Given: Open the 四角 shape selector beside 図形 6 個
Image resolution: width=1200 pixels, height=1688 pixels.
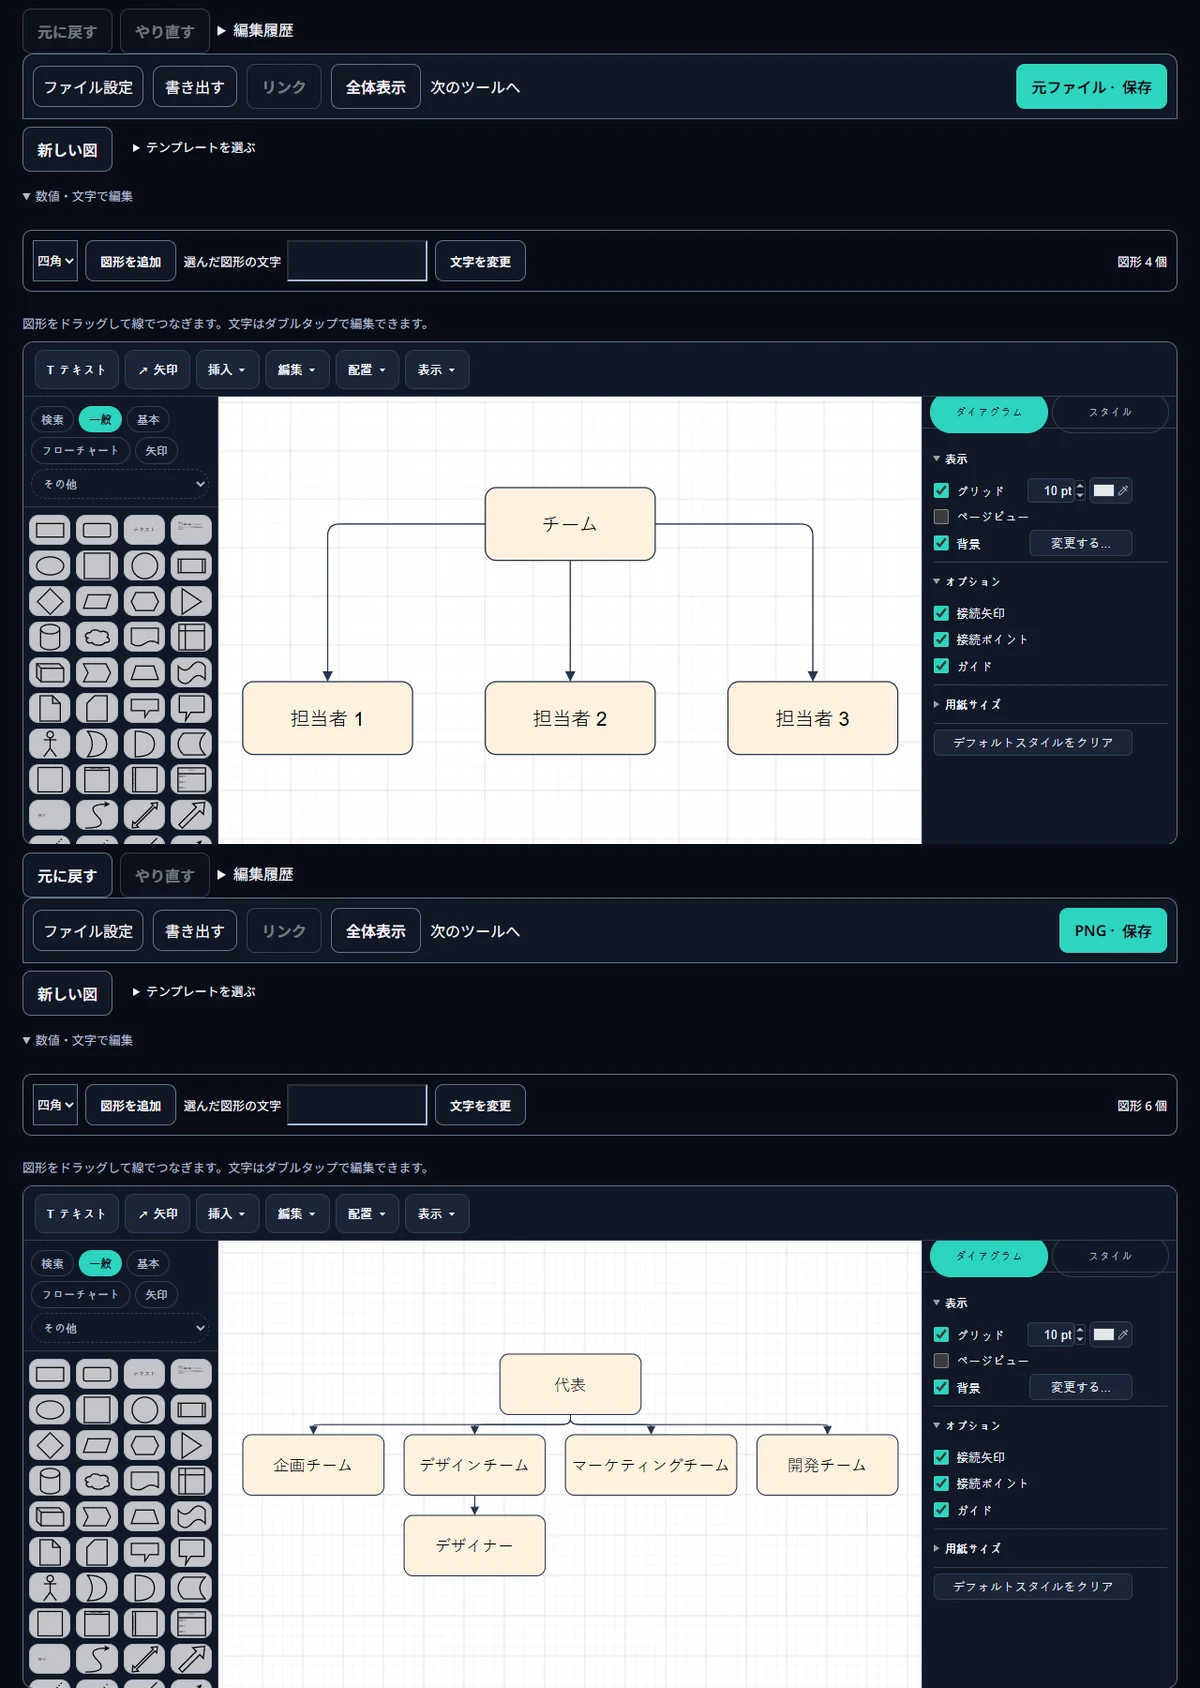Looking at the screenshot, I should tap(55, 1105).
